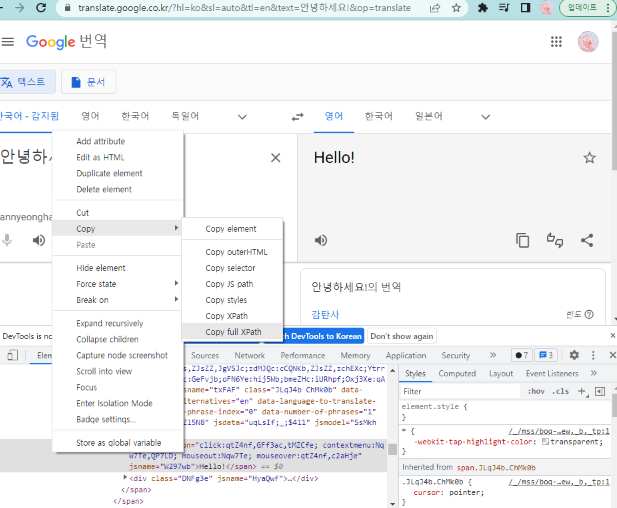This screenshot has height=508, width=617.
Task: Show more DevTools panels chevron
Action: tap(493, 355)
